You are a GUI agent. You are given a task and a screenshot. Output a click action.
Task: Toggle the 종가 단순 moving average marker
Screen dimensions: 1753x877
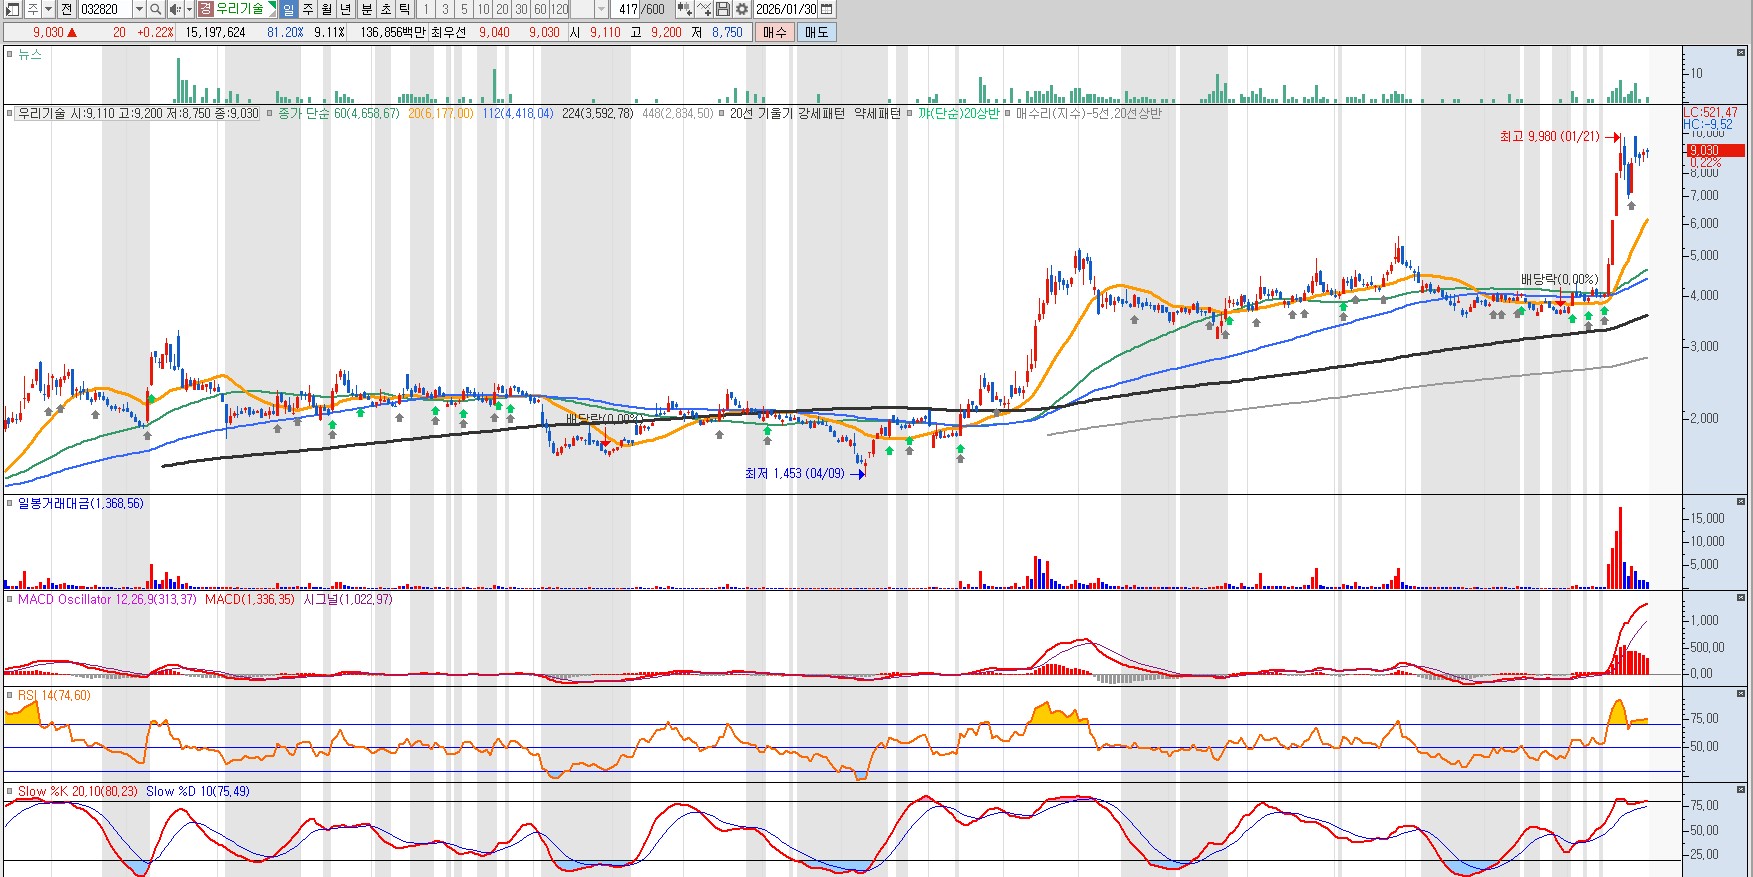(x=270, y=114)
